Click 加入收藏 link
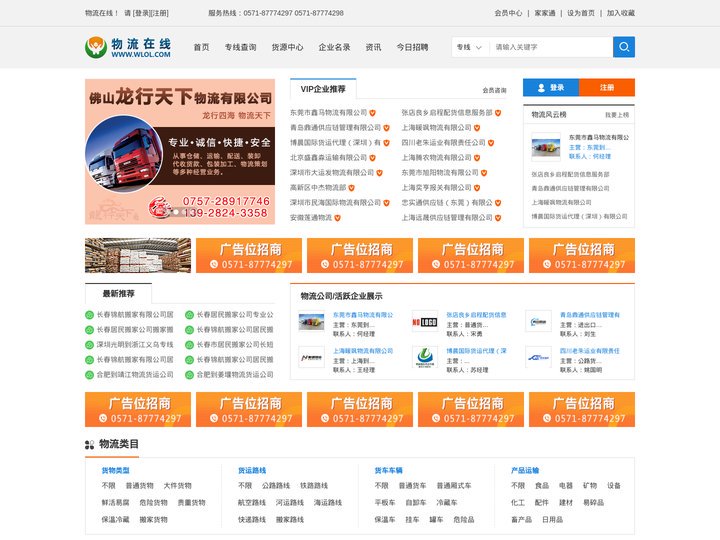Viewport: 720px width, 540px height. pyautogui.click(x=620, y=13)
